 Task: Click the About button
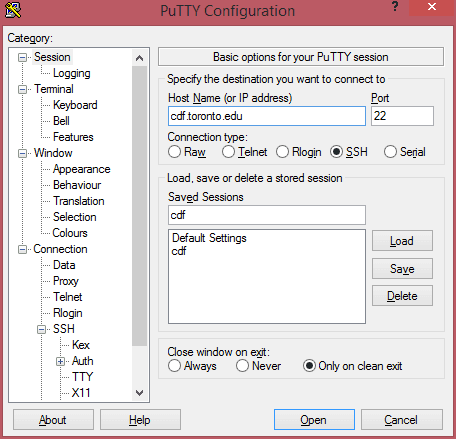53,420
